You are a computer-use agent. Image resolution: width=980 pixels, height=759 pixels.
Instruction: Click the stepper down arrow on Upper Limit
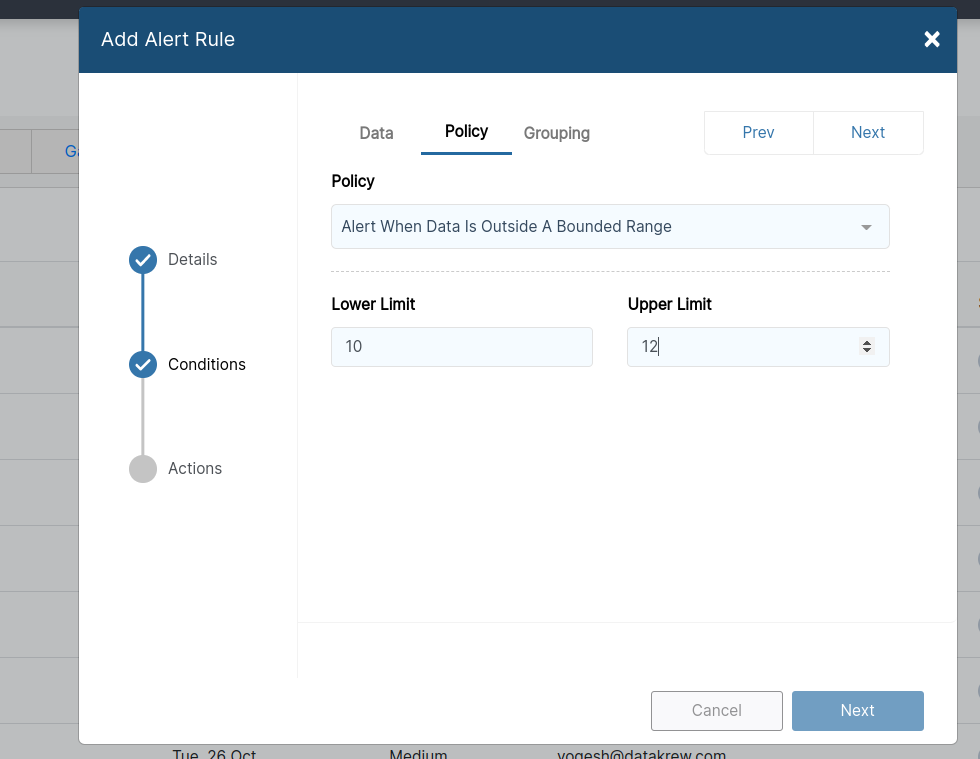coord(867,351)
